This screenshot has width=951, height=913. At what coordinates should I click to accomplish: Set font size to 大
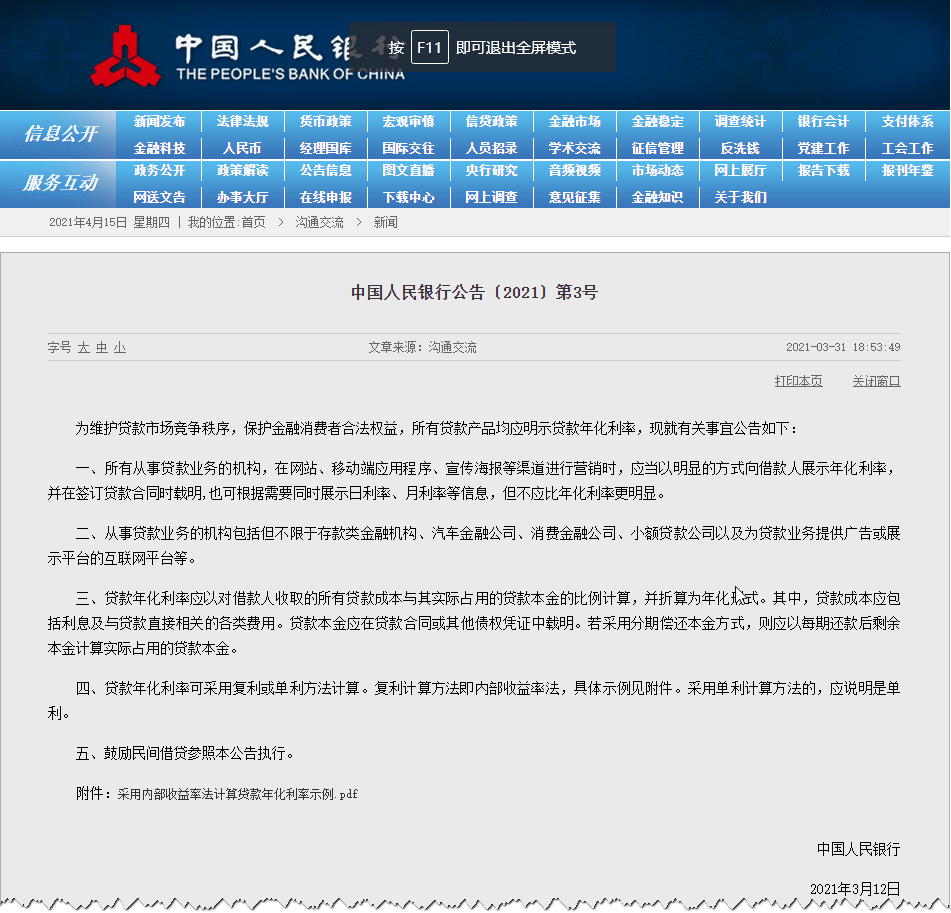click(84, 348)
